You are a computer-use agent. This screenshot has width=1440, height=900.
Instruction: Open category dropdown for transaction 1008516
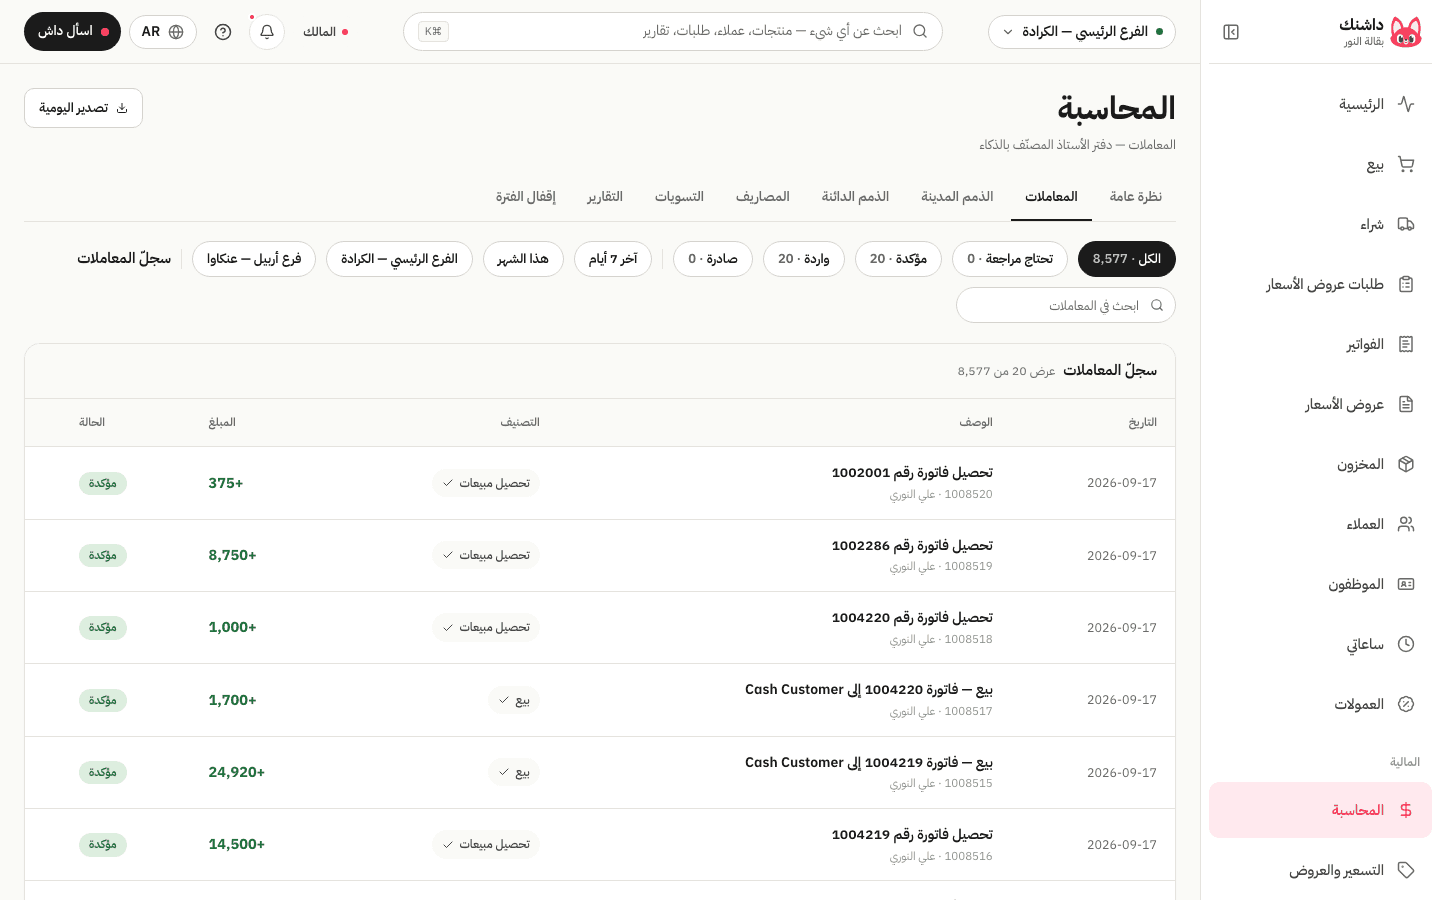(x=486, y=845)
